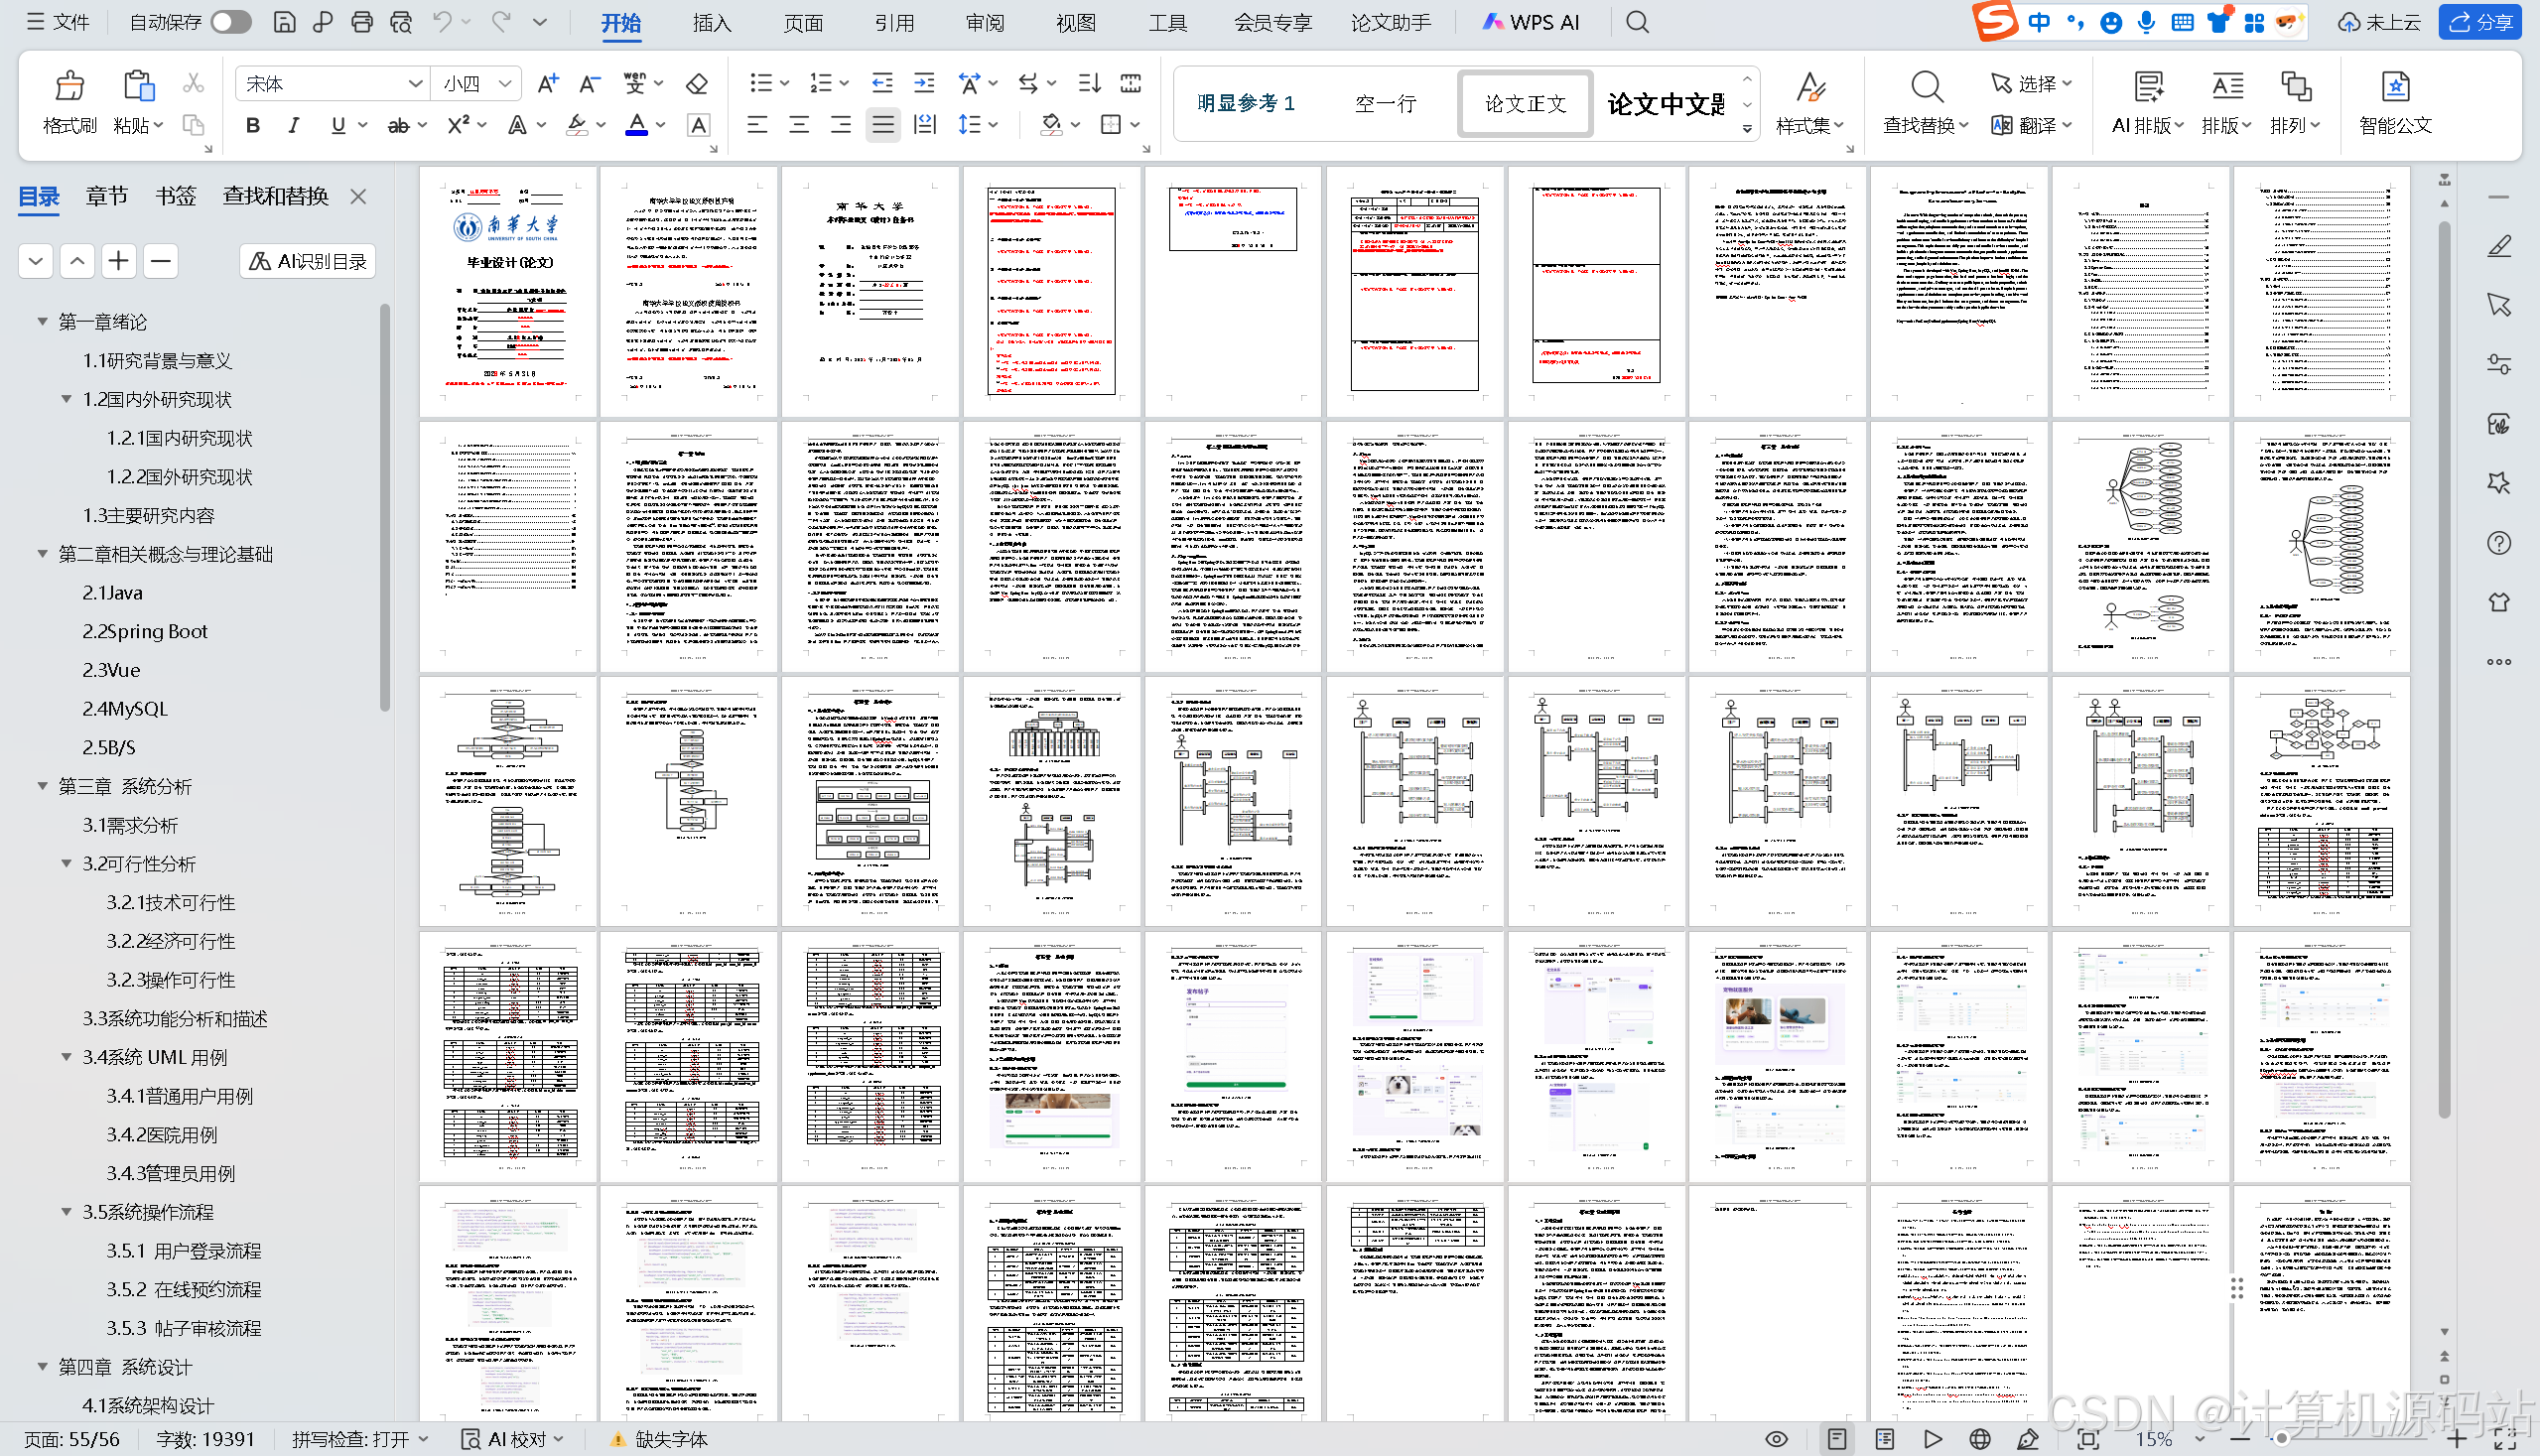This screenshot has width=2540, height=1456.
Task: Switch to the 审阅 ribbon tab
Action: 985,22
